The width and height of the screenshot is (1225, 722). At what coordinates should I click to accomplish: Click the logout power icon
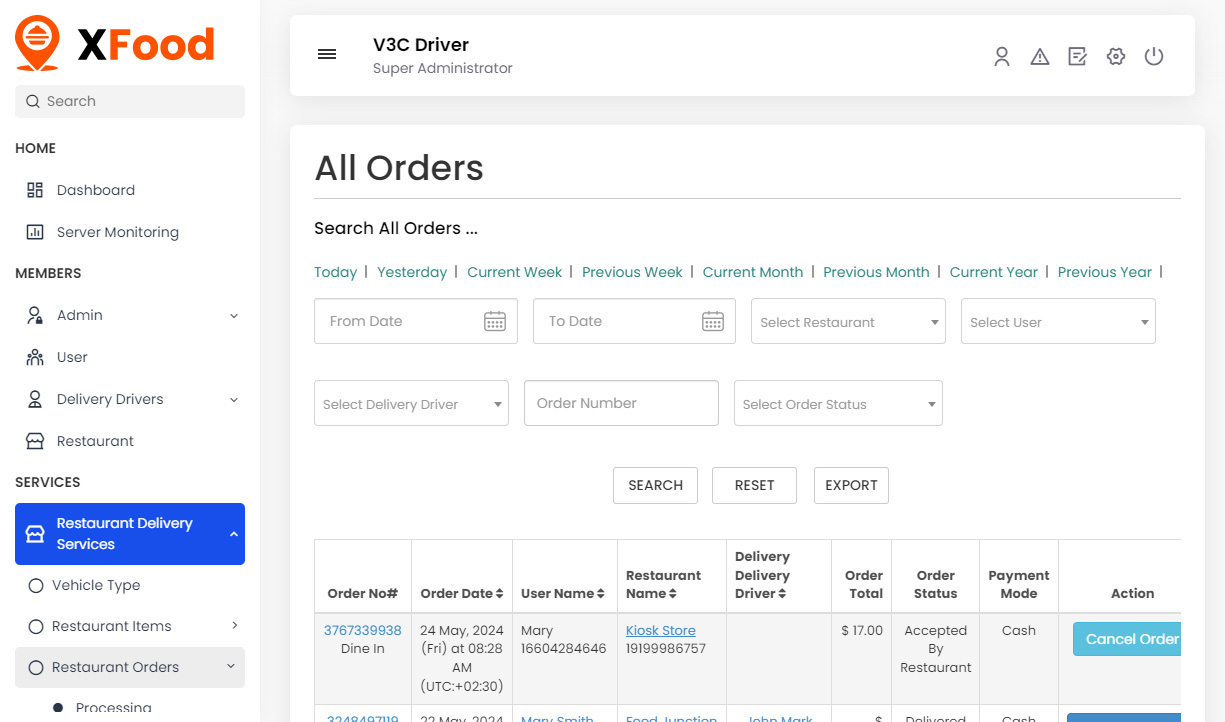click(1154, 56)
